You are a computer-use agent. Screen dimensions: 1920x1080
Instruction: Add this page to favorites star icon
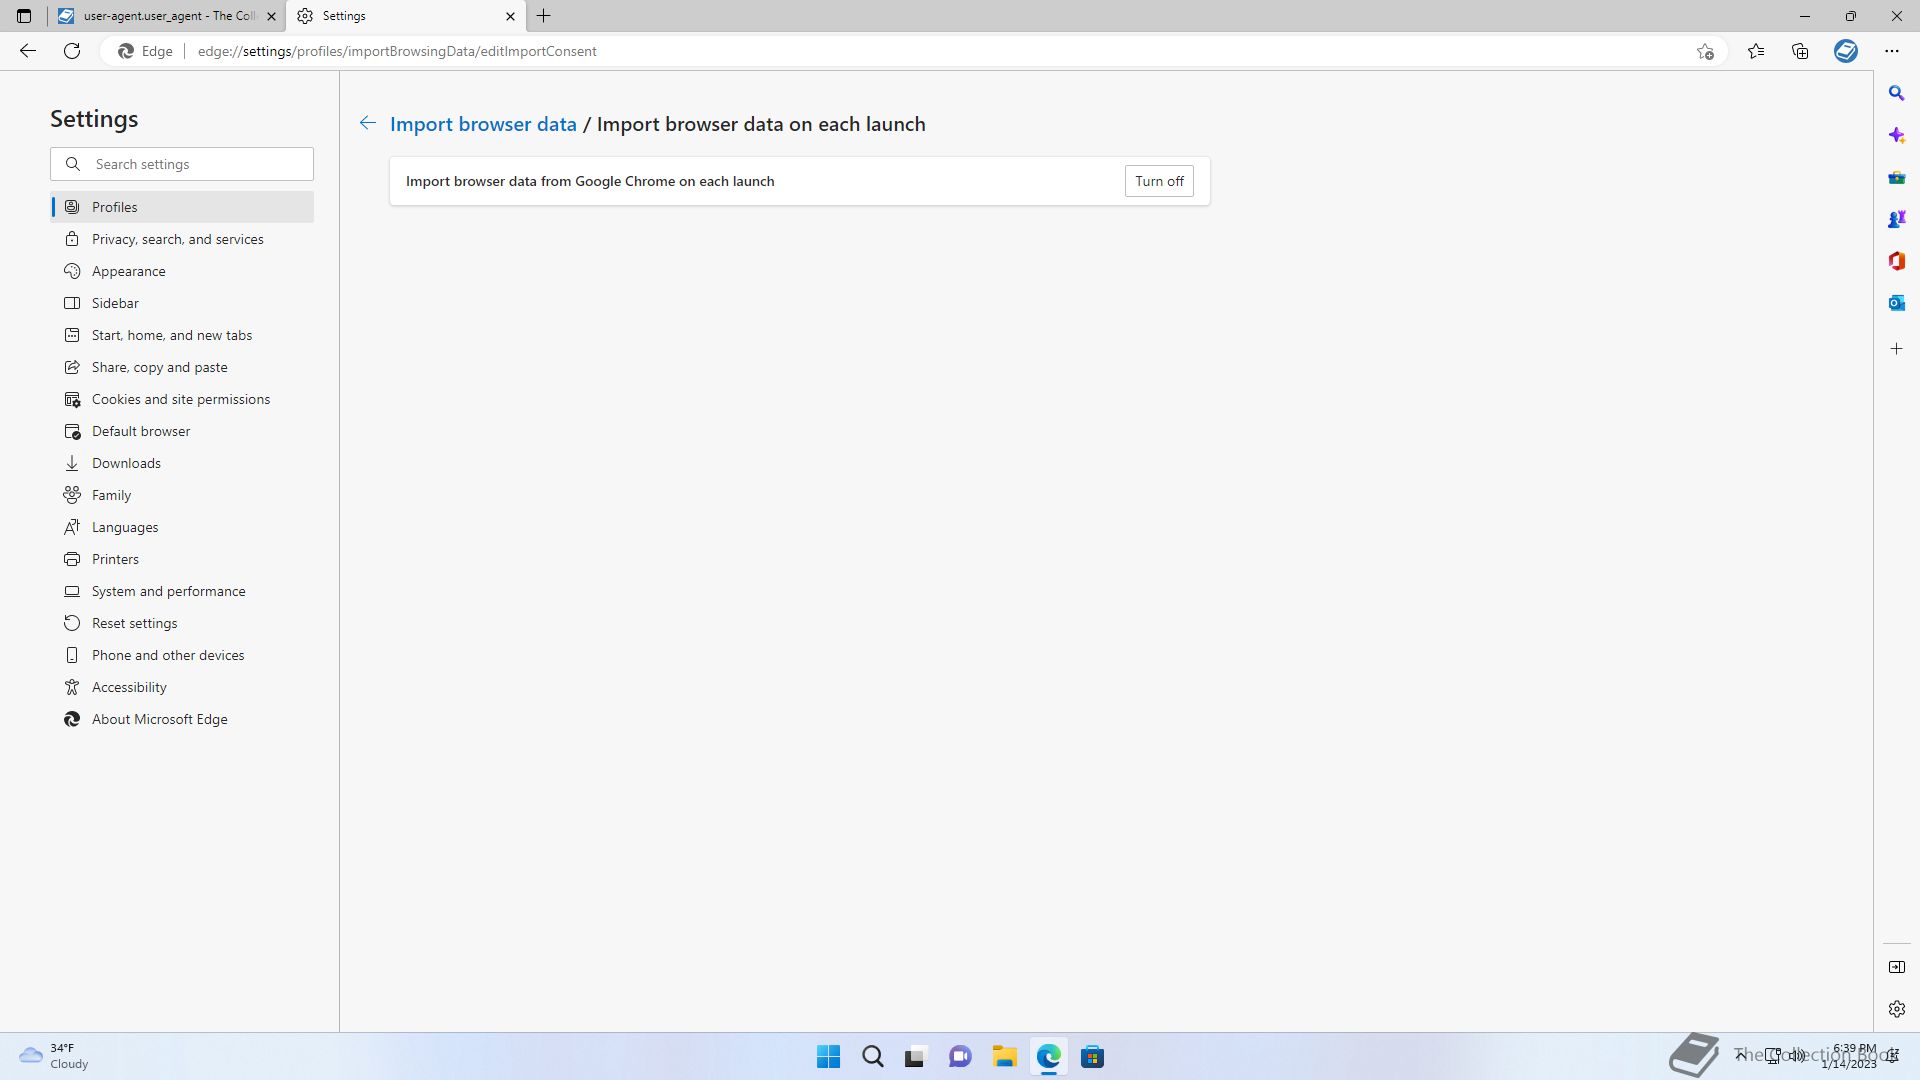[x=1705, y=51]
